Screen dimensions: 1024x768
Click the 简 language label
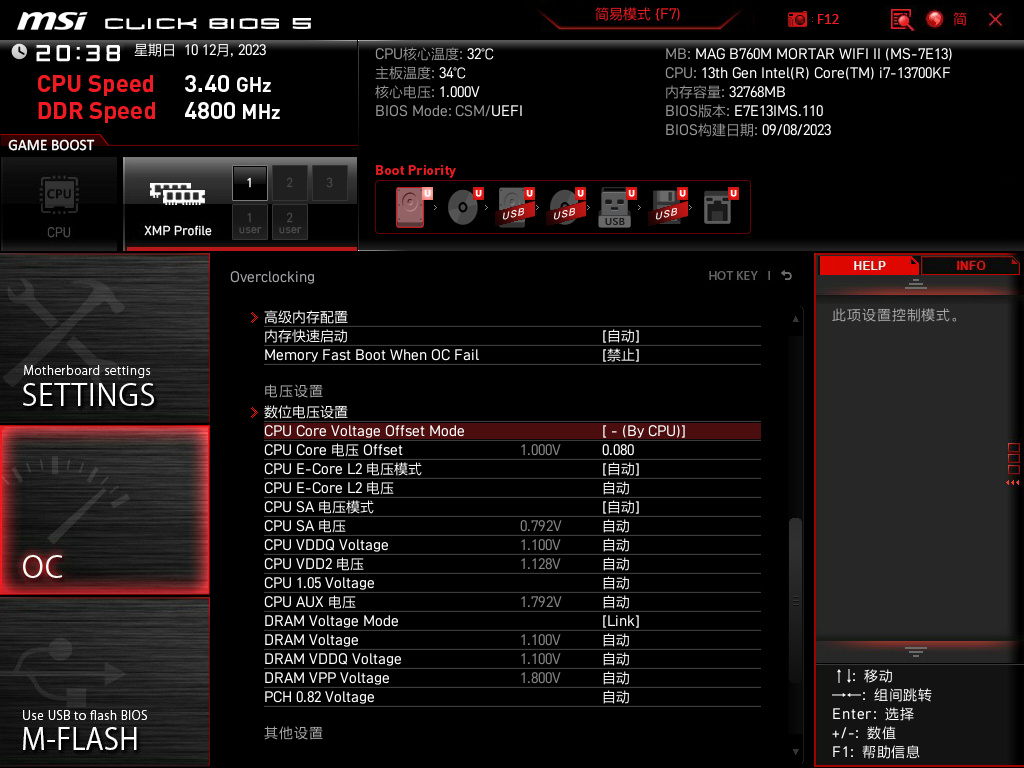pos(960,20)
